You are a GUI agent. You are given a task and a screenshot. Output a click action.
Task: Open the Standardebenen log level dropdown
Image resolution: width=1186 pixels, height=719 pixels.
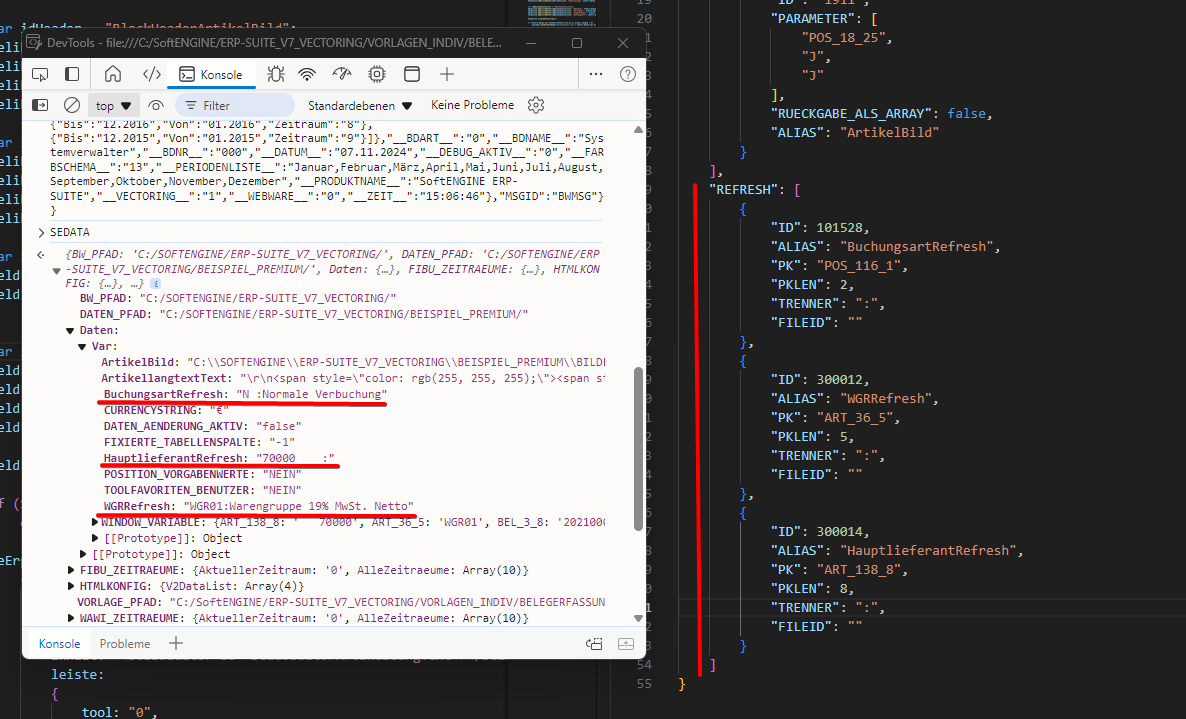point(360,105)
